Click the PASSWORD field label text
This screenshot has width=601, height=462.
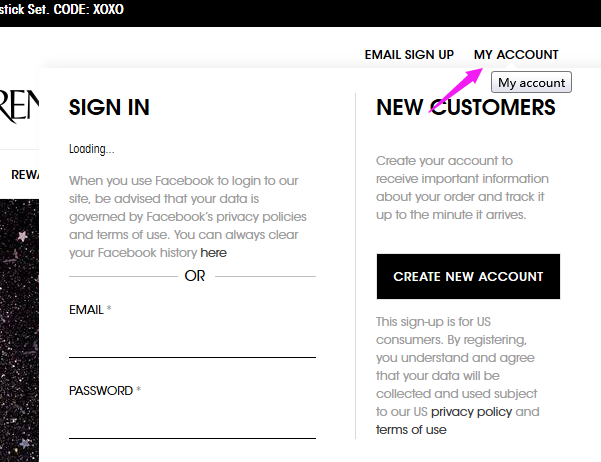pyautogui.click(x=101, y=390)
